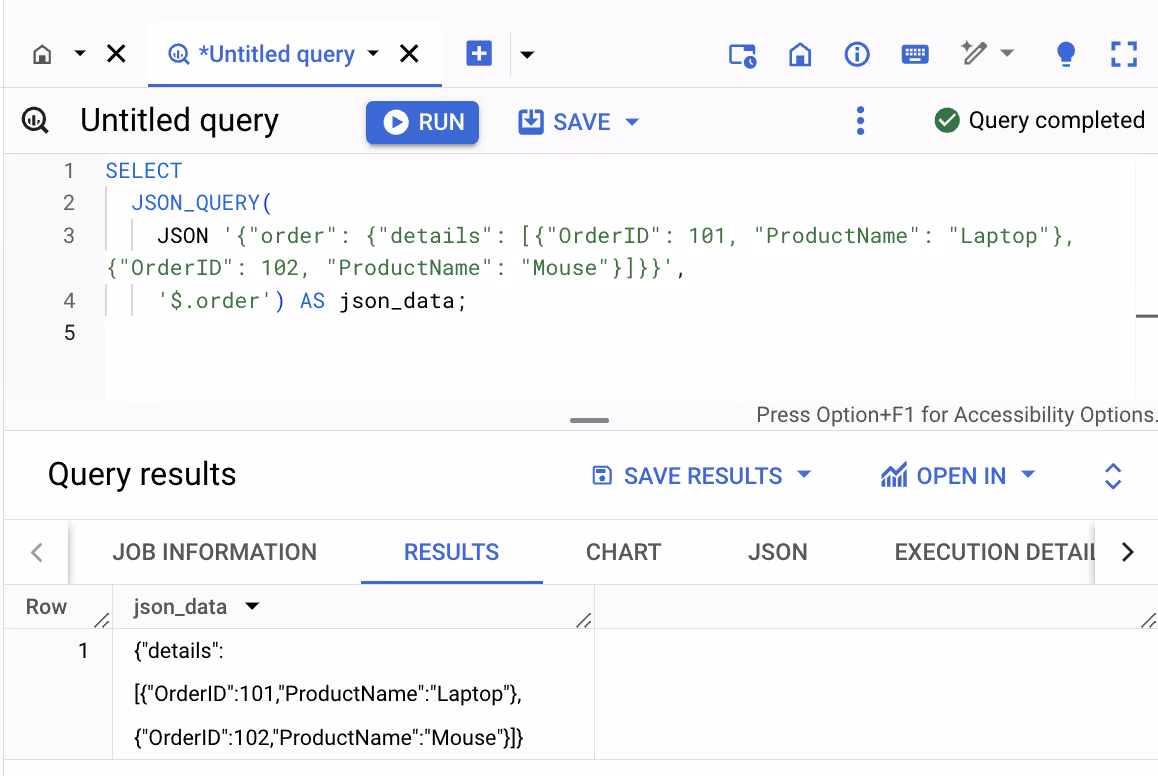Click the Row column resize handle

tap(102, 620)
